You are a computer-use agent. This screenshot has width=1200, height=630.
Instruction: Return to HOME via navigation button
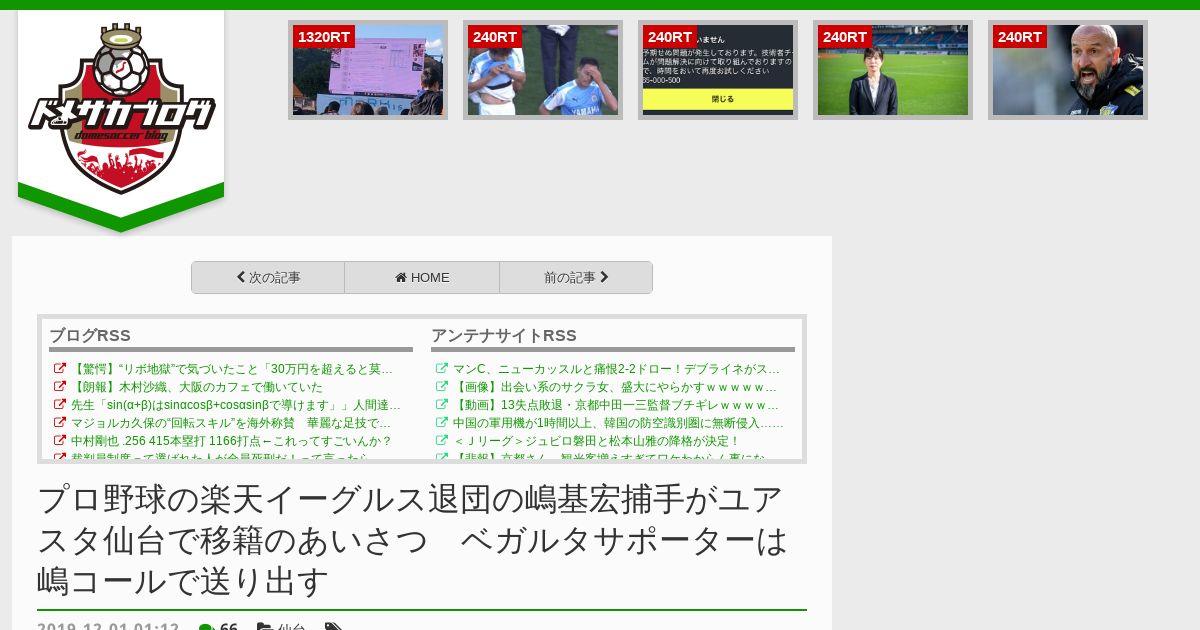tap(422, 278)
